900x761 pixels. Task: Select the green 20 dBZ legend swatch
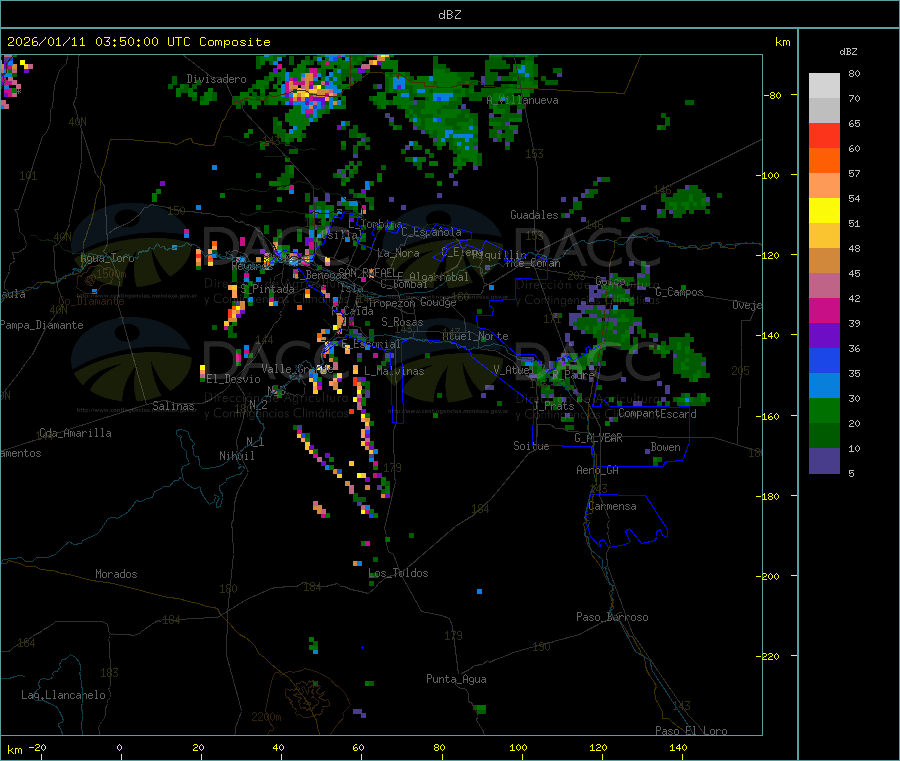coord(824,410)
